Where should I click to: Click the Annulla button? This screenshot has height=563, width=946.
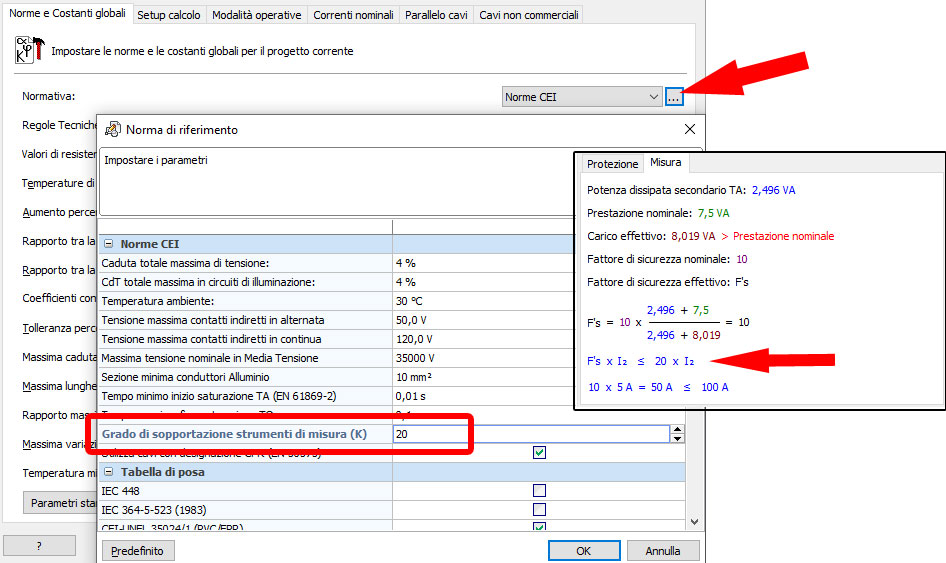[x=662, y=550]
